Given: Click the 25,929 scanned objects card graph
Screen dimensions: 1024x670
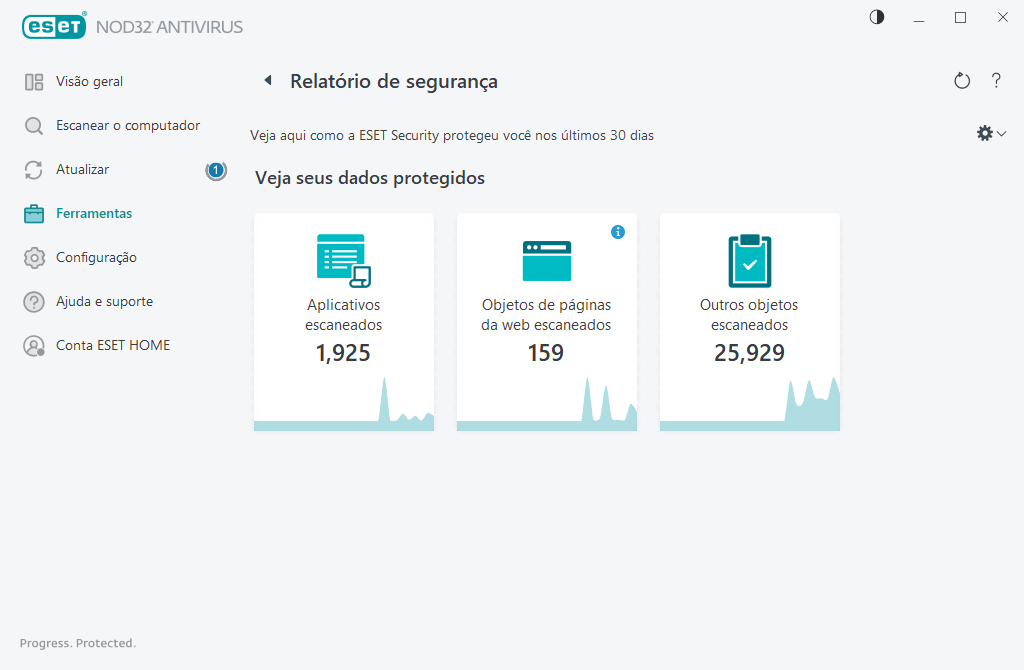Looking at the screenshot, I should point(810,405).
